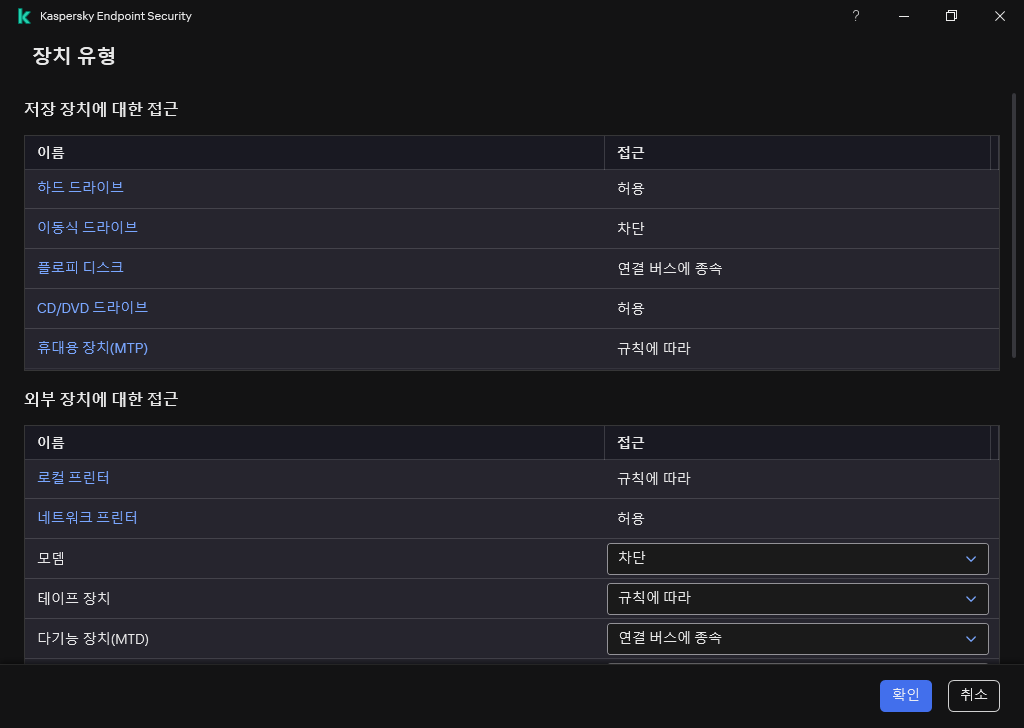Open 휴대용 장치(MTP) settings
The height and width of the screenshot is (728, 1024).
pos(92,348)
